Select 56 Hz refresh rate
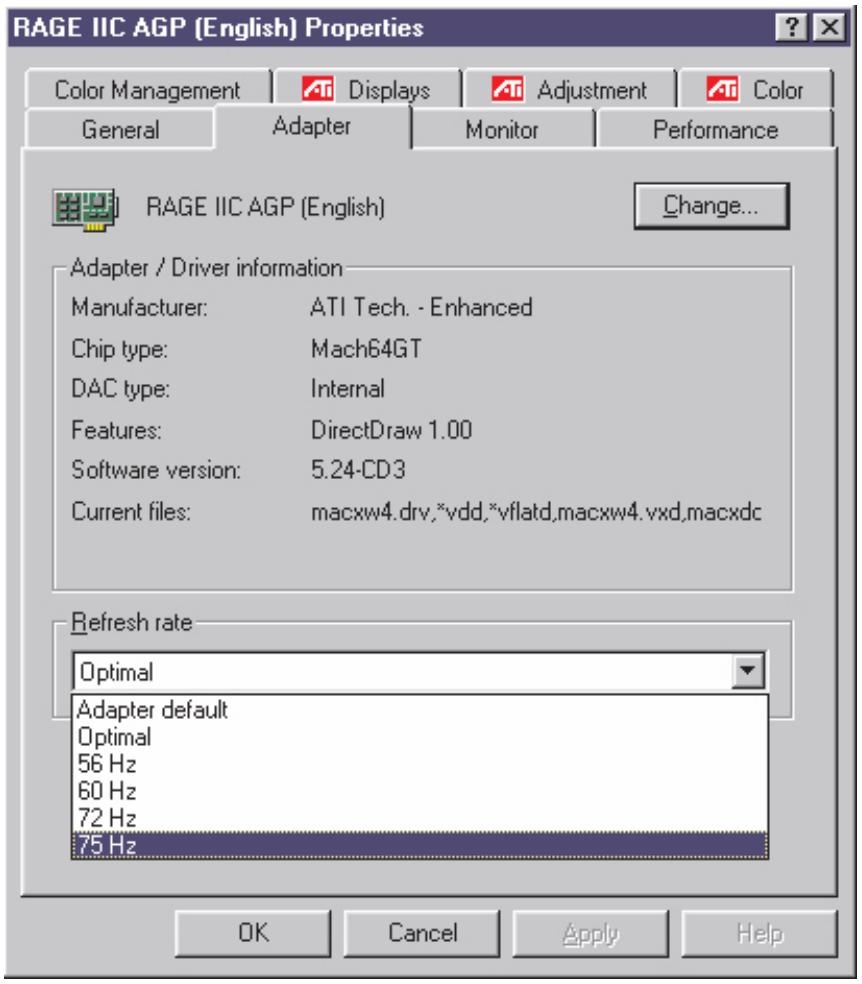Viewport: 862px width, 984px height. tap(420, 764)
